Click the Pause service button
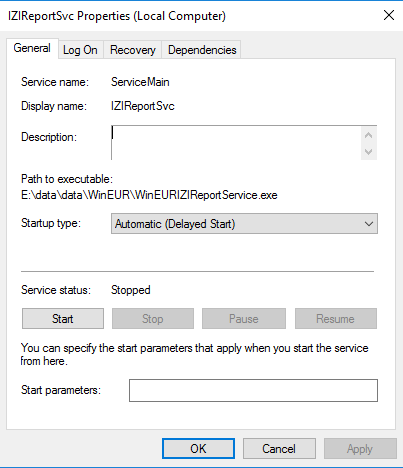 coord(244,319)
